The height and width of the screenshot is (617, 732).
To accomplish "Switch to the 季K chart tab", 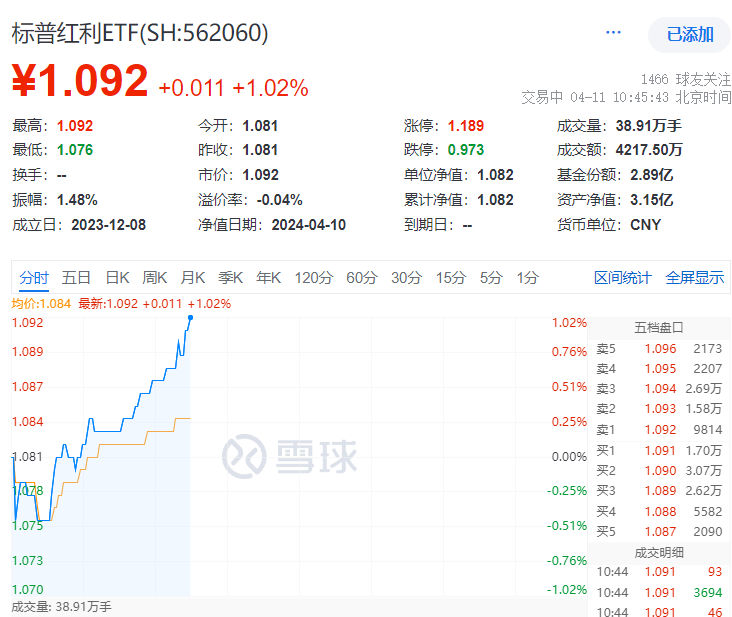I will click(231, 278).
